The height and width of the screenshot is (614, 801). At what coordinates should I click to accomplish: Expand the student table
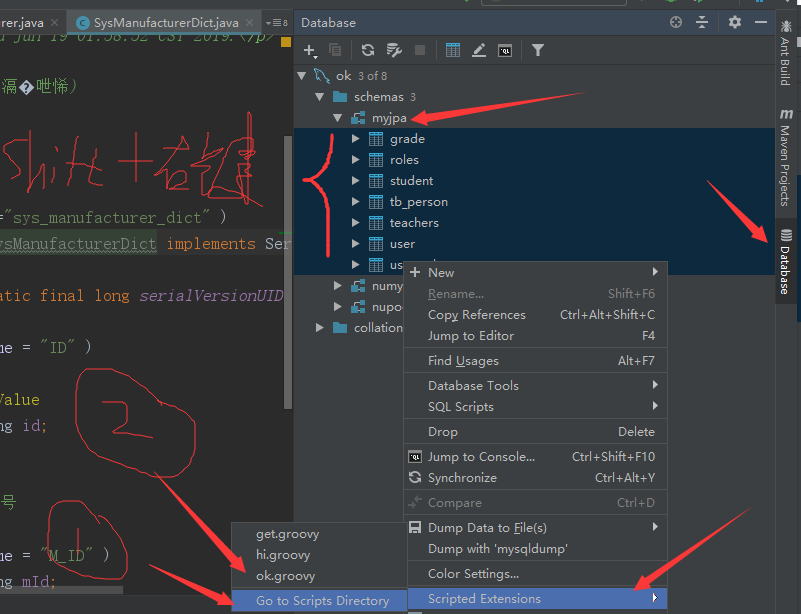pyautogui.click(x=356, y=180)
